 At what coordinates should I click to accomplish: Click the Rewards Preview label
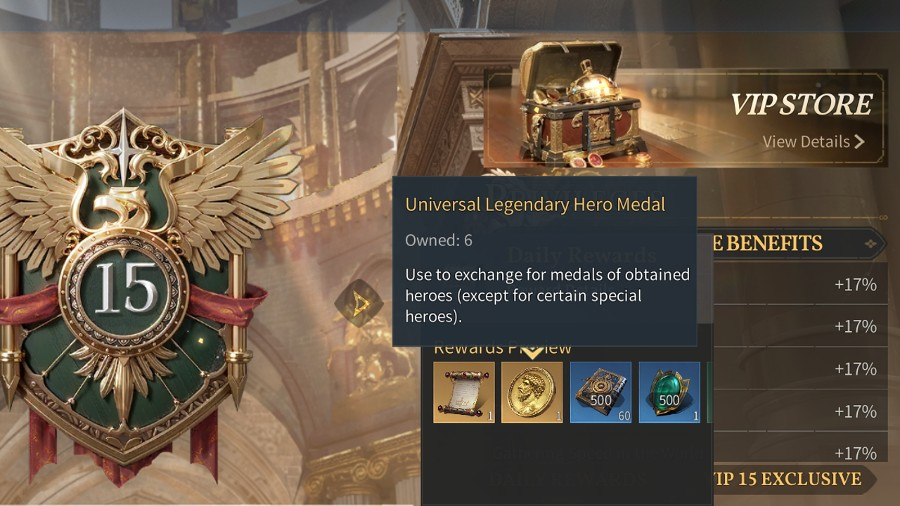[x=502, y=348]
